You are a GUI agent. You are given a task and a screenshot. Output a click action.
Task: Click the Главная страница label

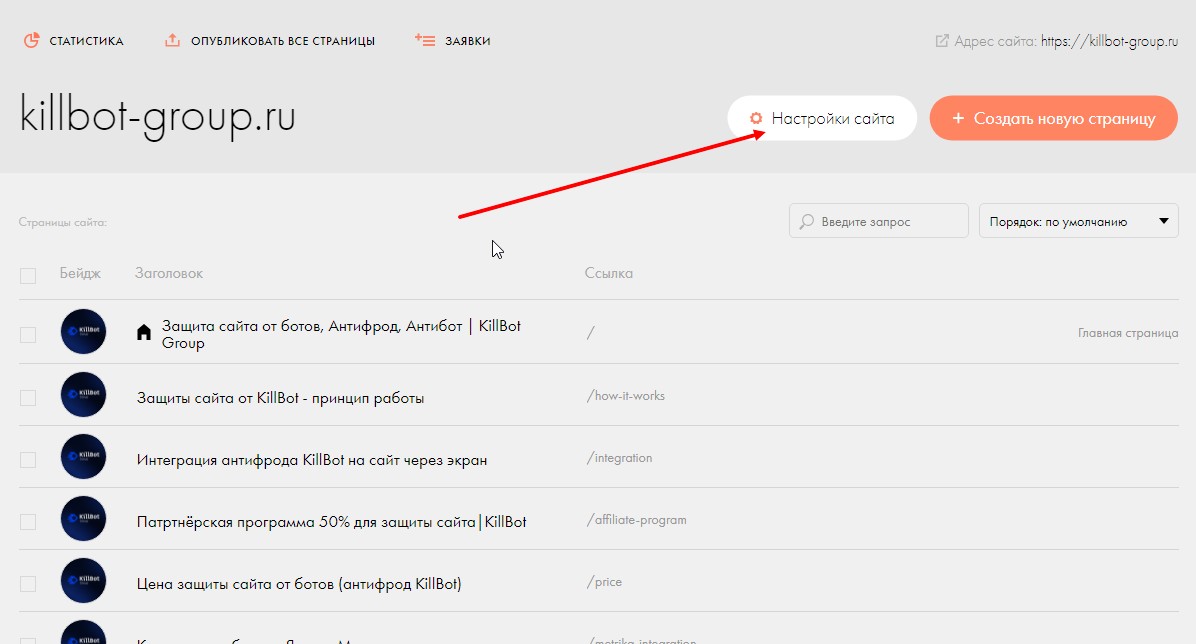(1128, 333)
